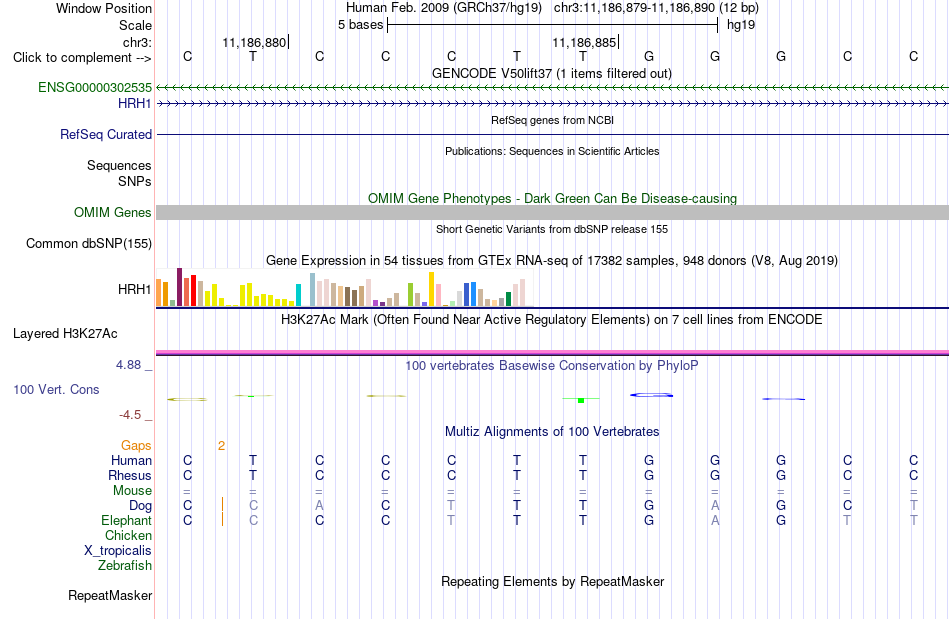Click the RepeatMasker track label

(110, 595)
